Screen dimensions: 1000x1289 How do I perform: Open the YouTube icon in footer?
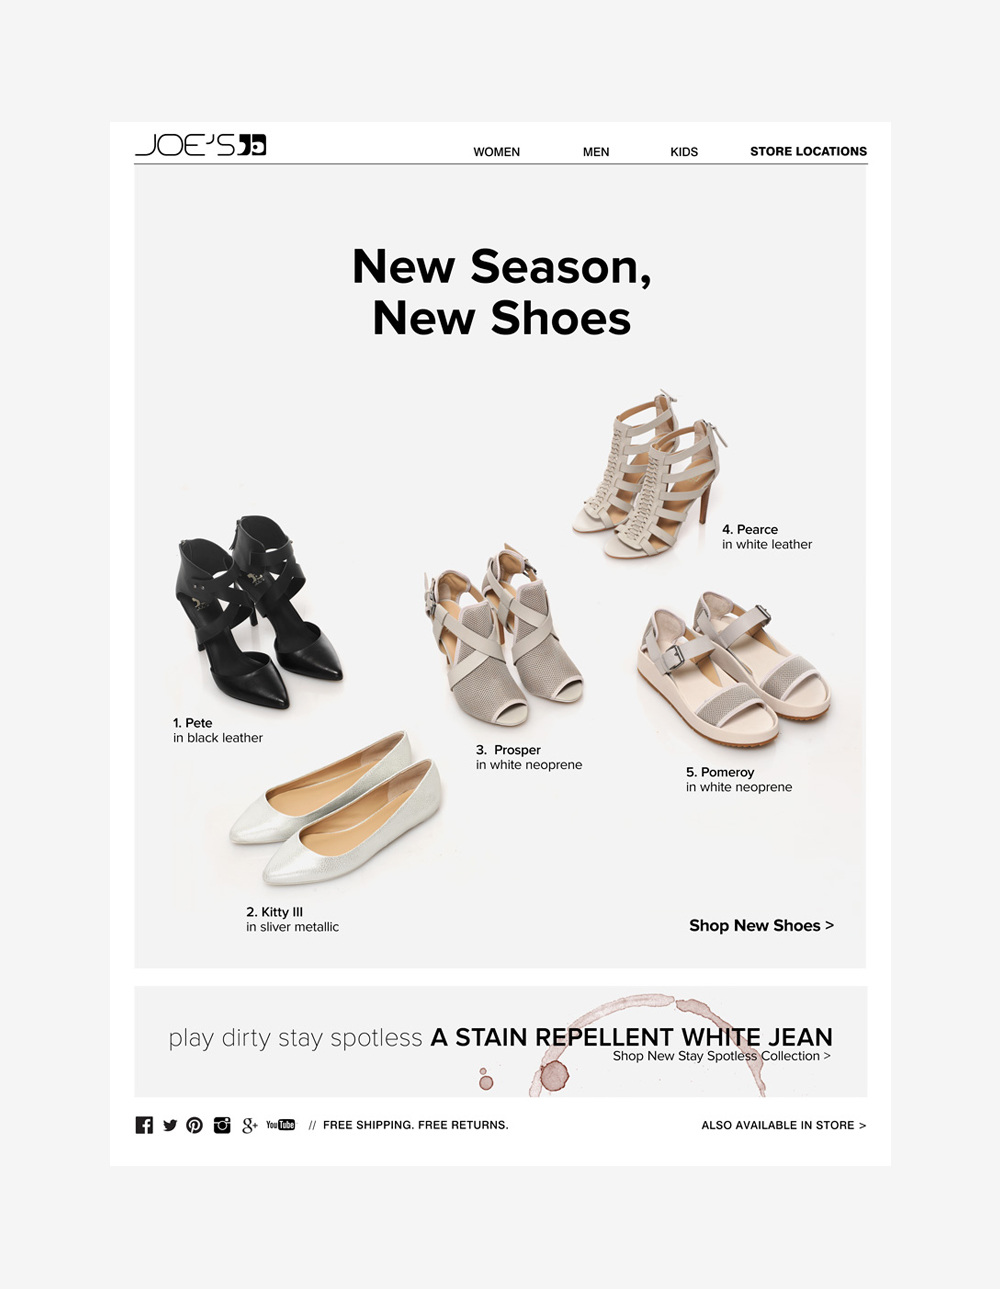point(281,1125)
